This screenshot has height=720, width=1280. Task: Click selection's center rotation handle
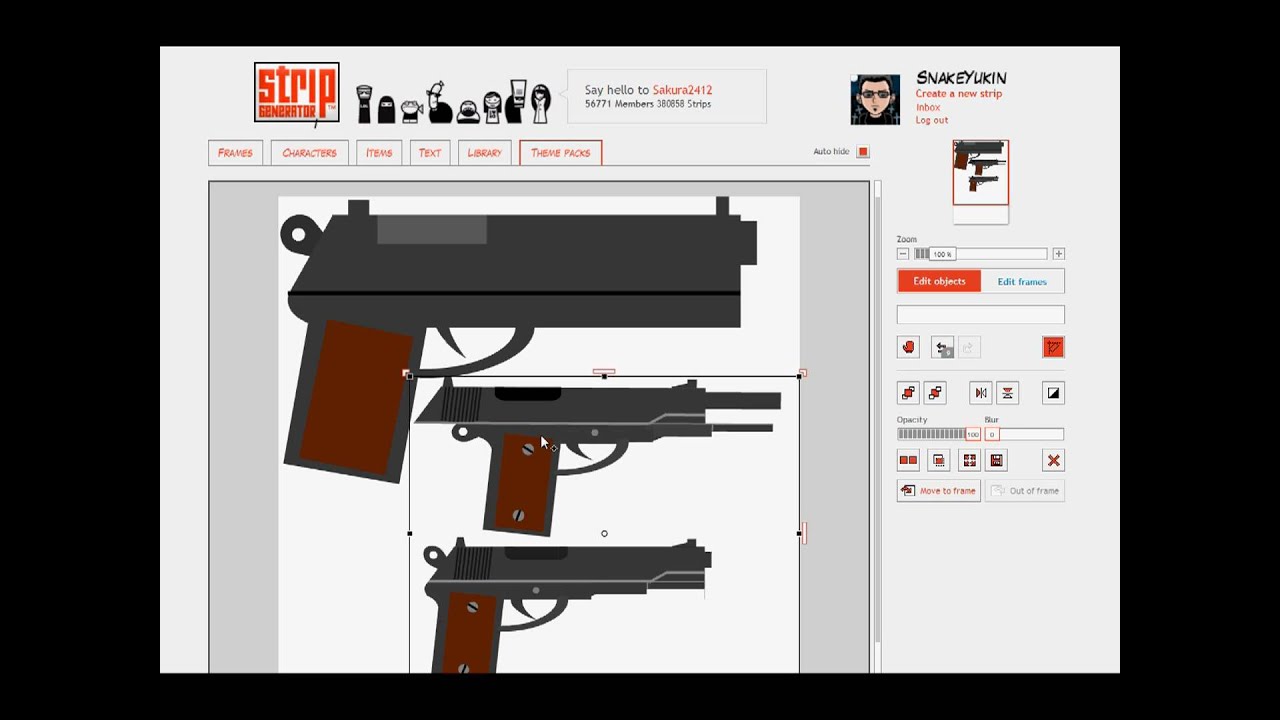click(x=604, y=534)
